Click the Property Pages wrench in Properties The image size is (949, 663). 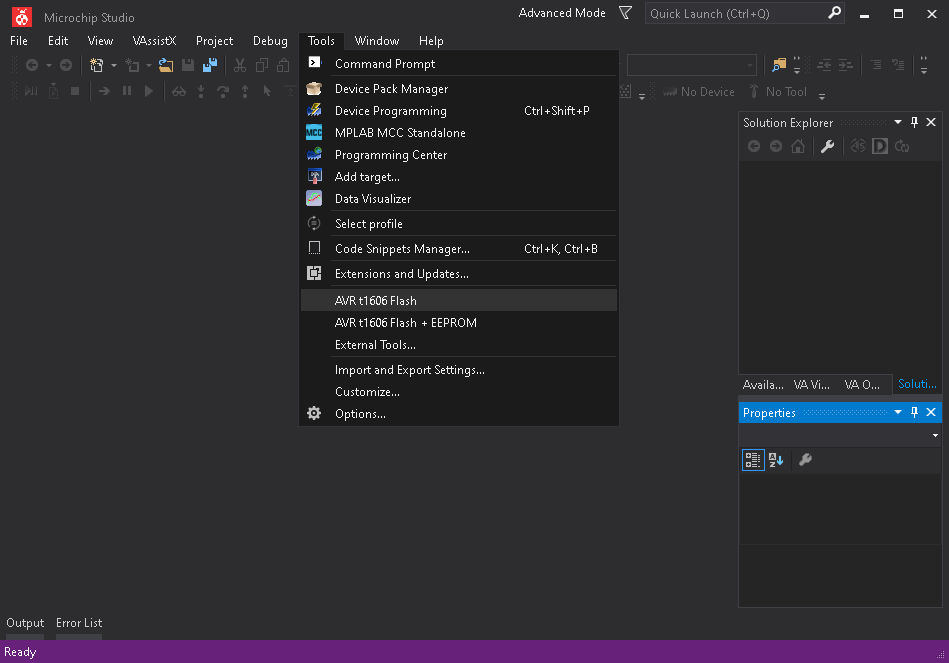click(x=806, y=460)
